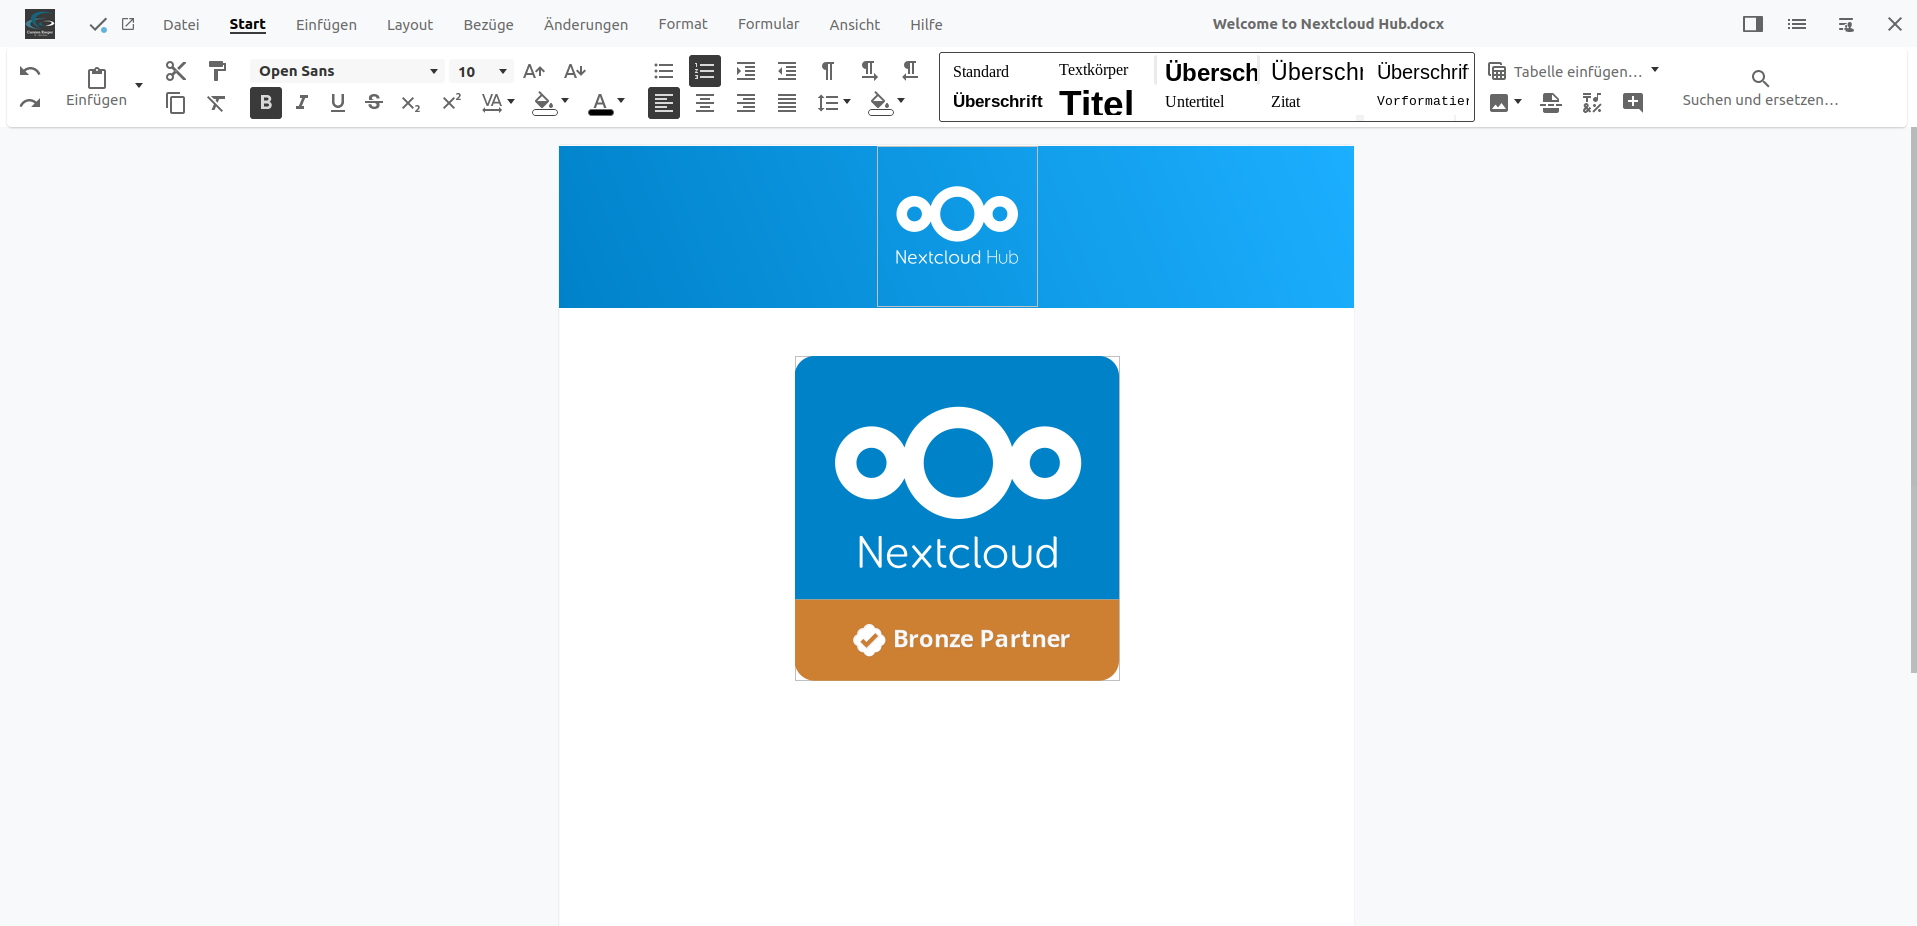Viewport: 1917px width, 926px height.
Task: Insert a page break
Action: pos(1551,102)
